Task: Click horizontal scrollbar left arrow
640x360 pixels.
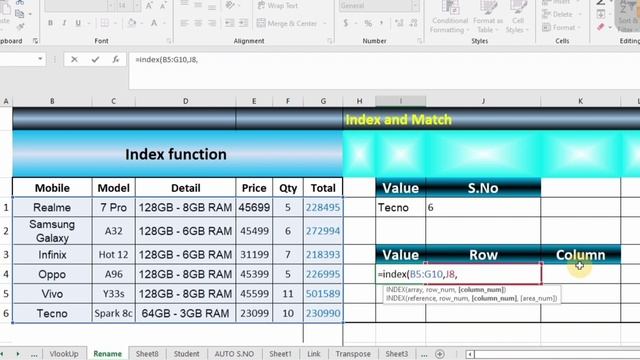Action: (470, 354)
